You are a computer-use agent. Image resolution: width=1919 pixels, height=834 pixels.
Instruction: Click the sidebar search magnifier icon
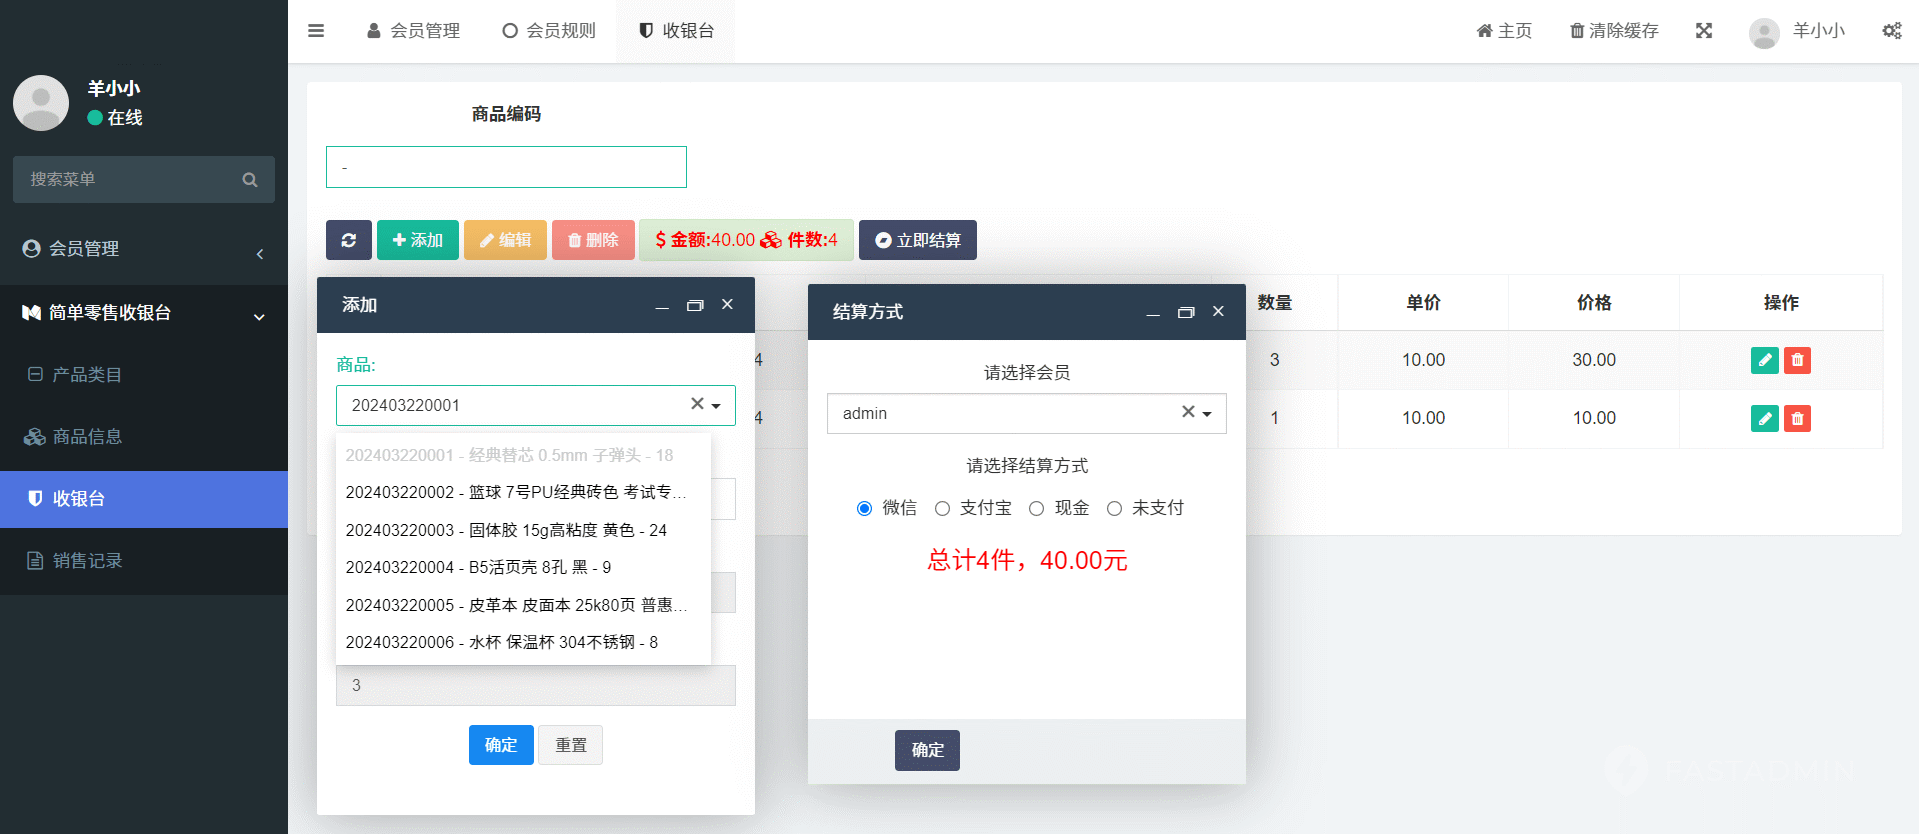250,180
